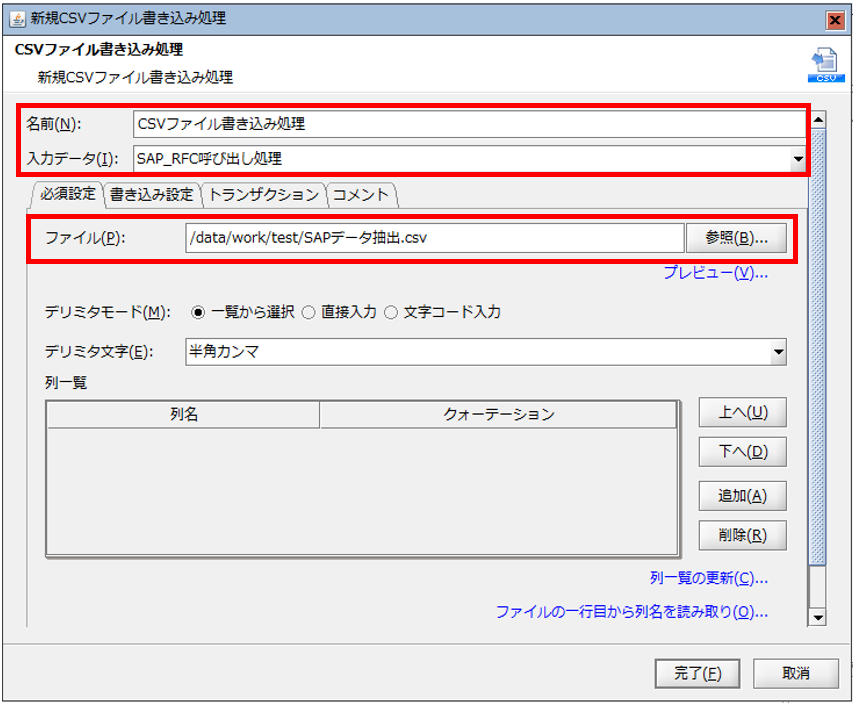The width and height of the screenshot is (853, 703).
Task: Click the scrollbar down arrow
Action: tap(817, 618)
